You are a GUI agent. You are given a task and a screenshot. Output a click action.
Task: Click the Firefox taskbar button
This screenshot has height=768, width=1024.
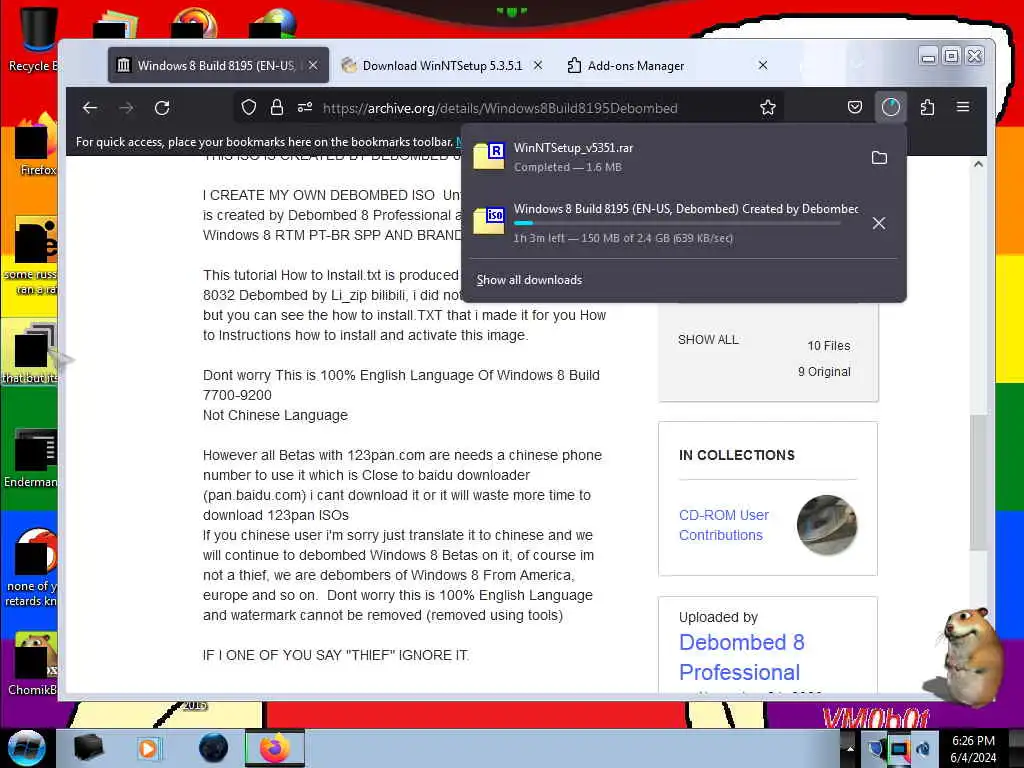coord(274,748)
